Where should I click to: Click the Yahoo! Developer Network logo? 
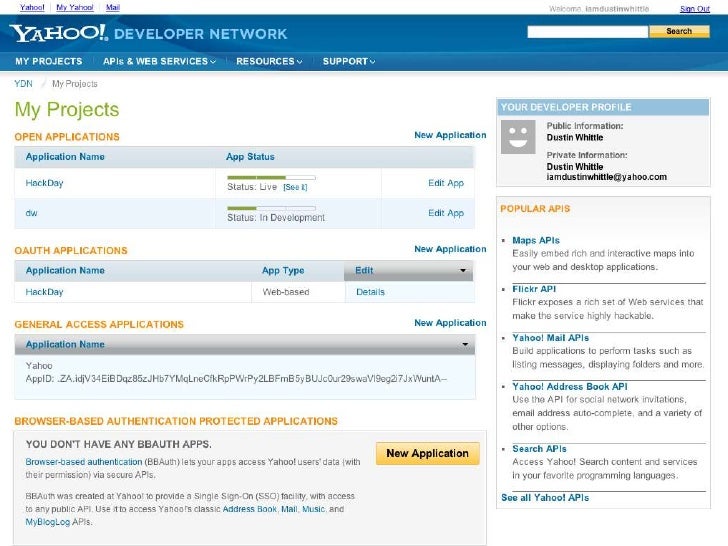point(149,33)
